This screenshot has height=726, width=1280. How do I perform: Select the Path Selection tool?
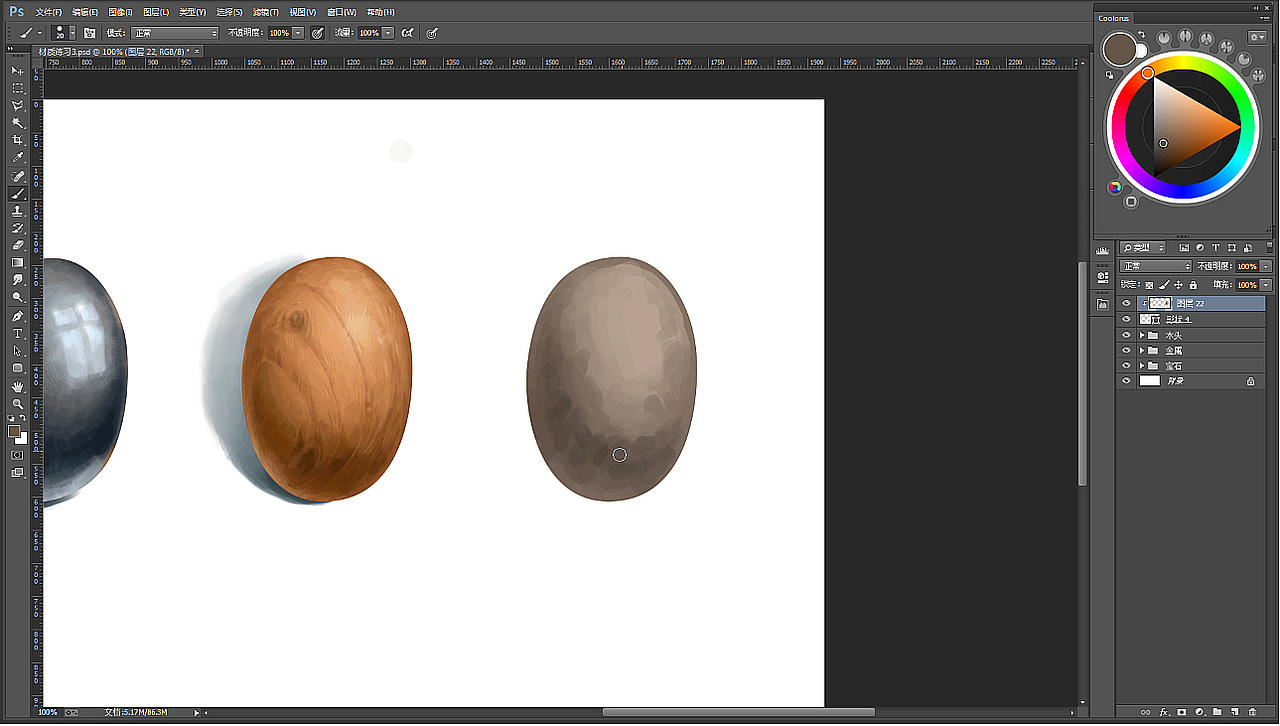(17, 351)
